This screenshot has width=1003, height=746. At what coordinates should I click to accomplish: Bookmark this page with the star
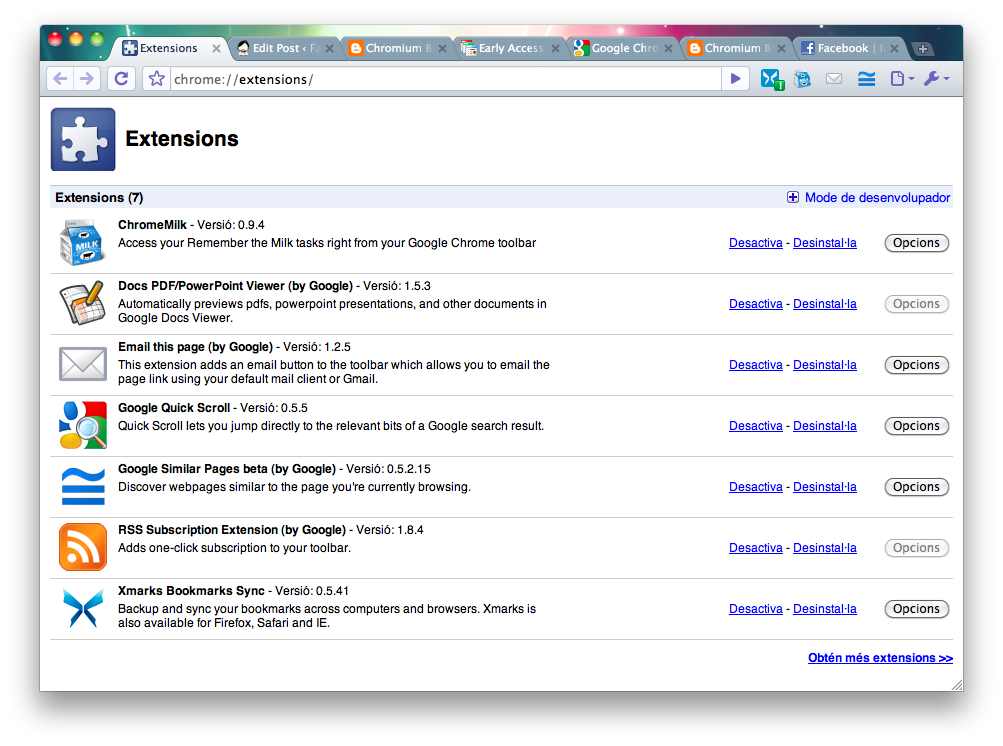(x=157, y=79)
